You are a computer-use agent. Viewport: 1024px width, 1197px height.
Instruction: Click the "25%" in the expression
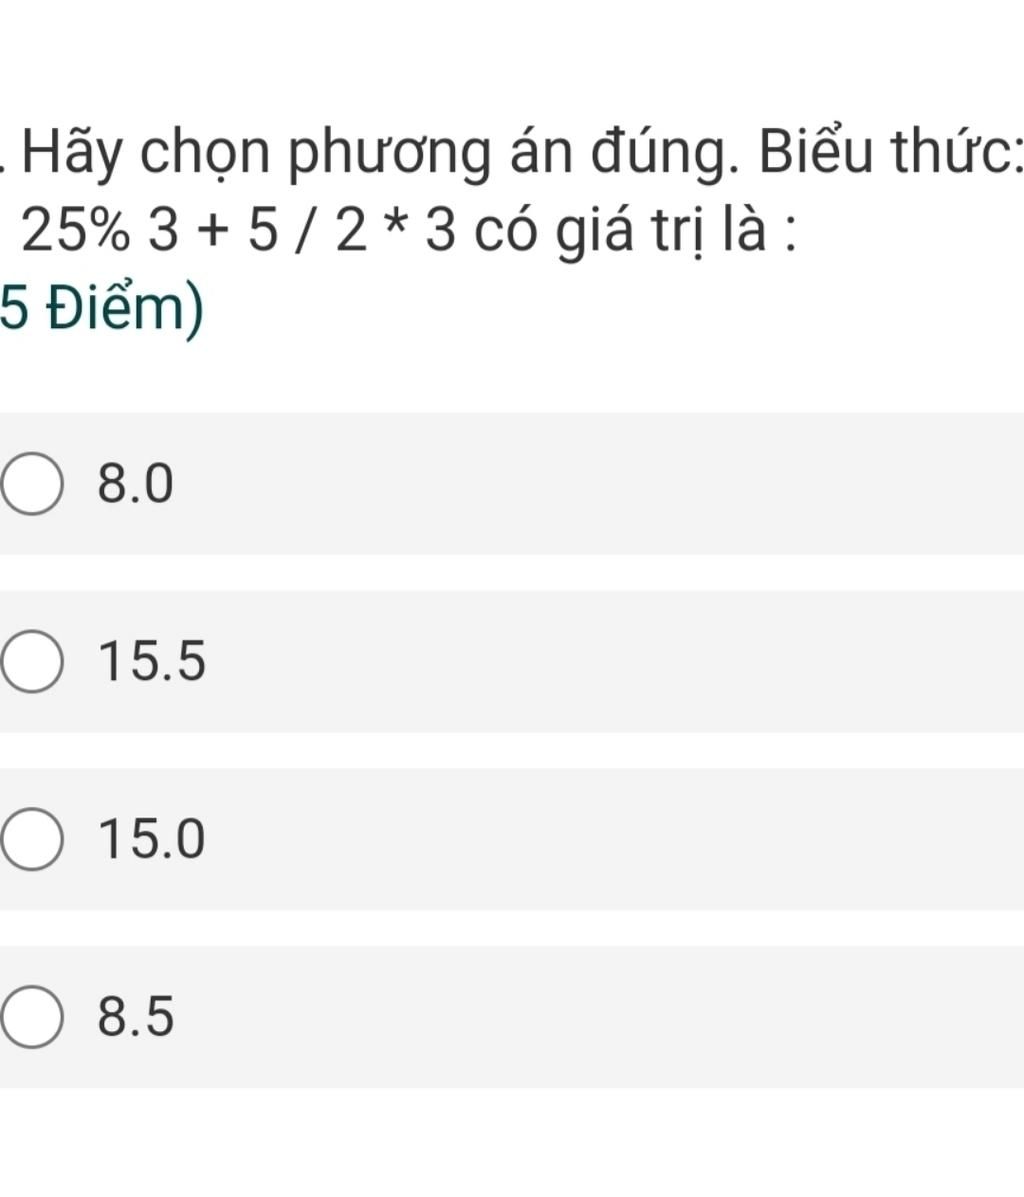click(x=76, y=232)
